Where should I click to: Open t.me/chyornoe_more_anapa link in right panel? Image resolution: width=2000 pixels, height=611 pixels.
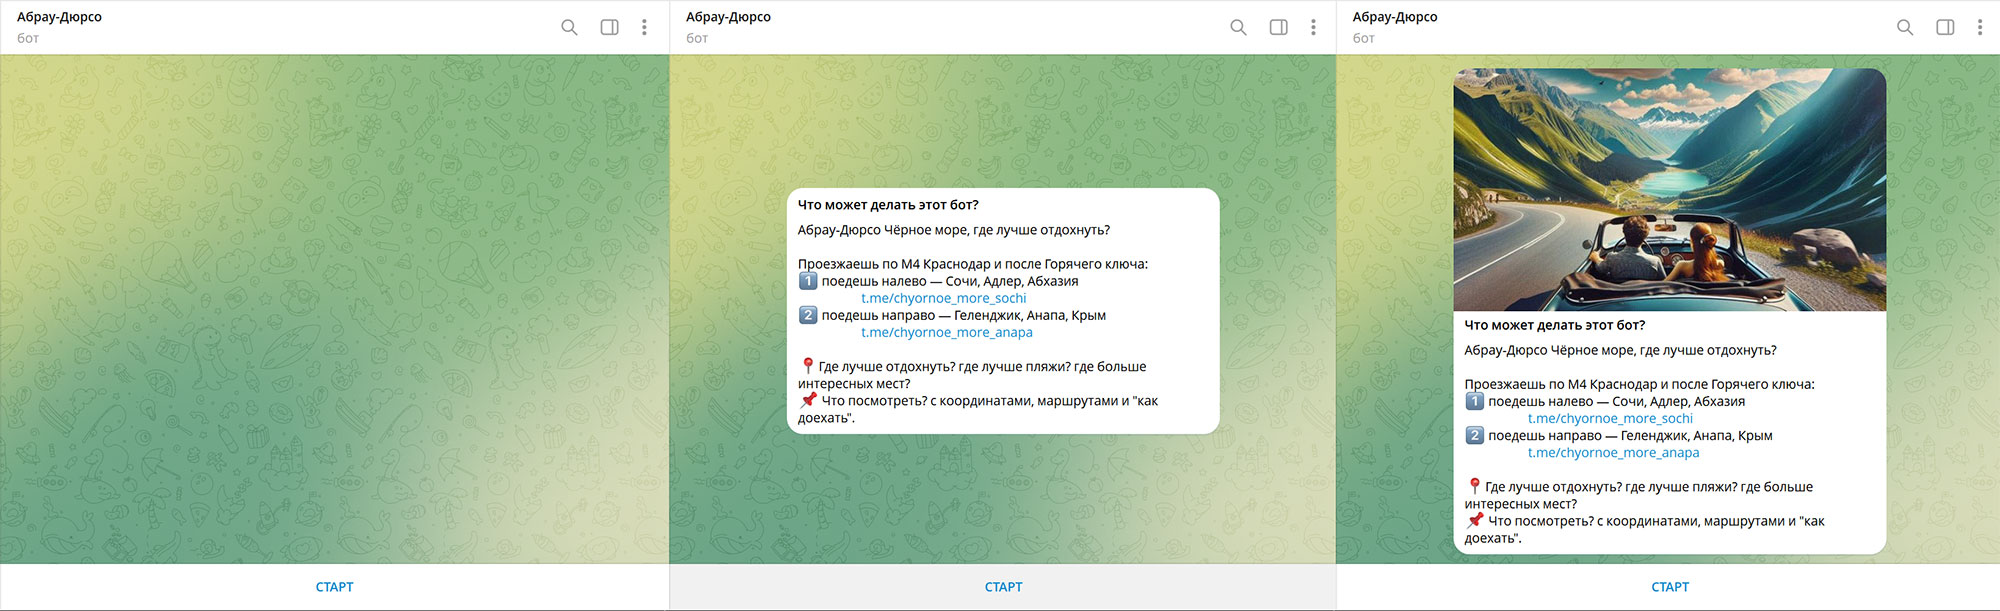click(1613, 452)
